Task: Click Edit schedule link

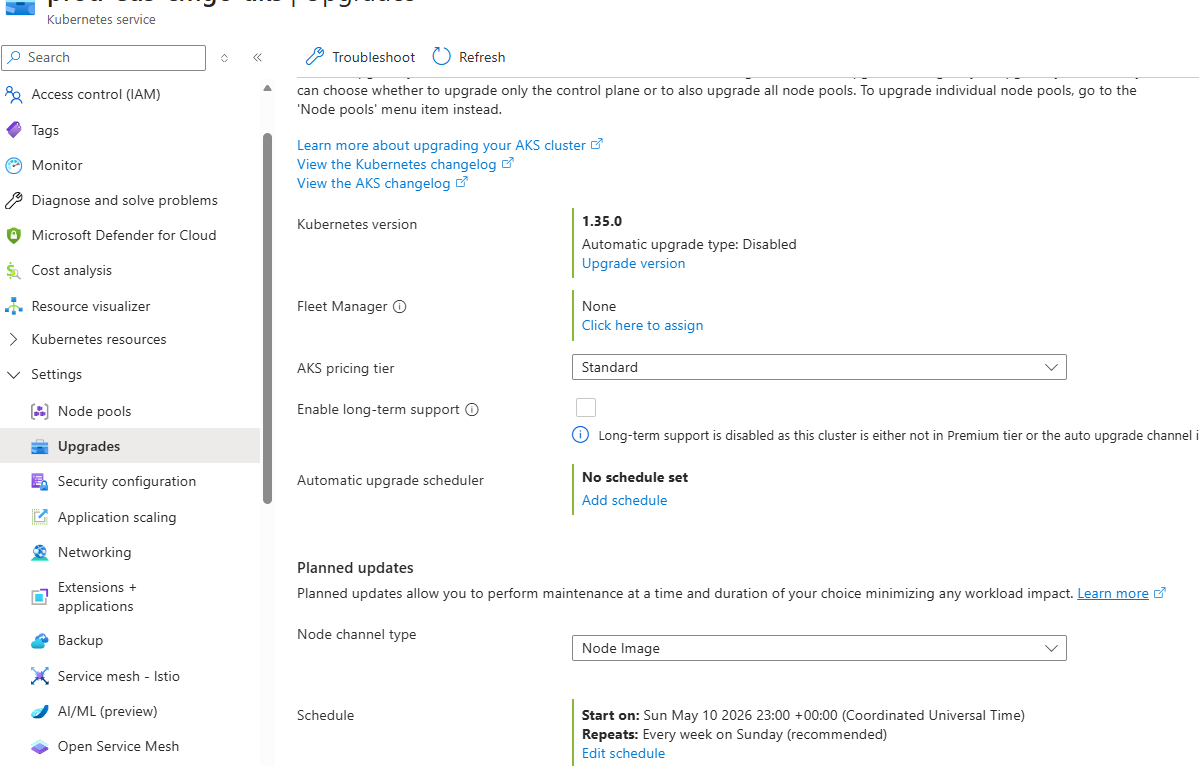Action: 623,754
